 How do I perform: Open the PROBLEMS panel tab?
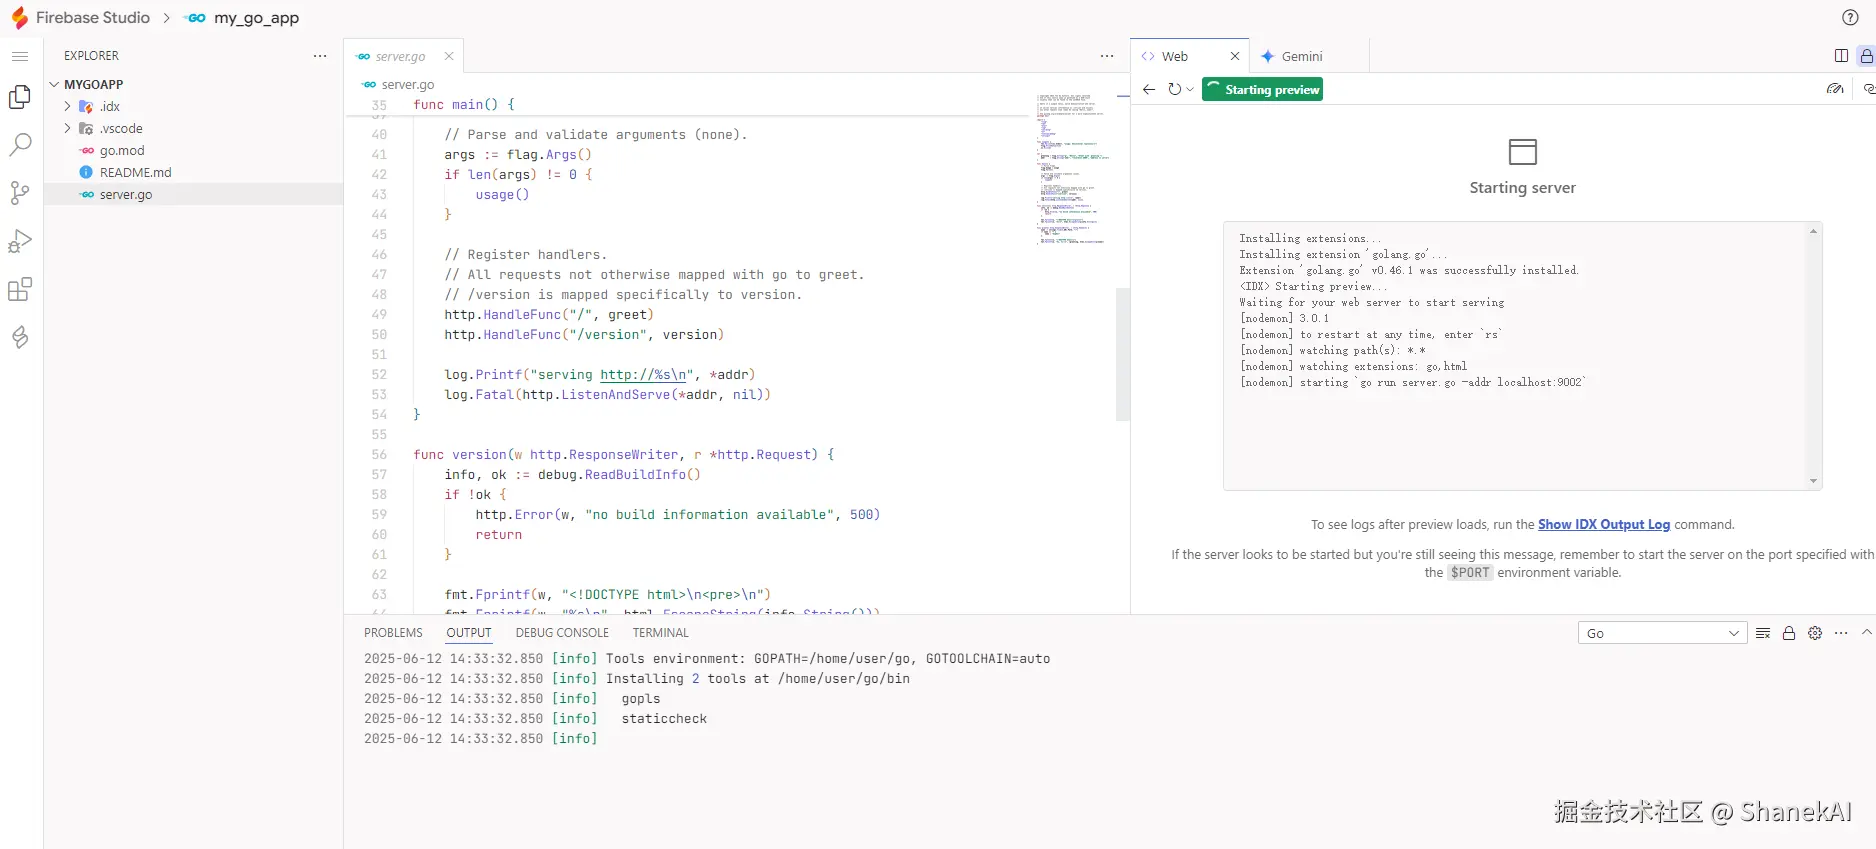coord(393,633)
